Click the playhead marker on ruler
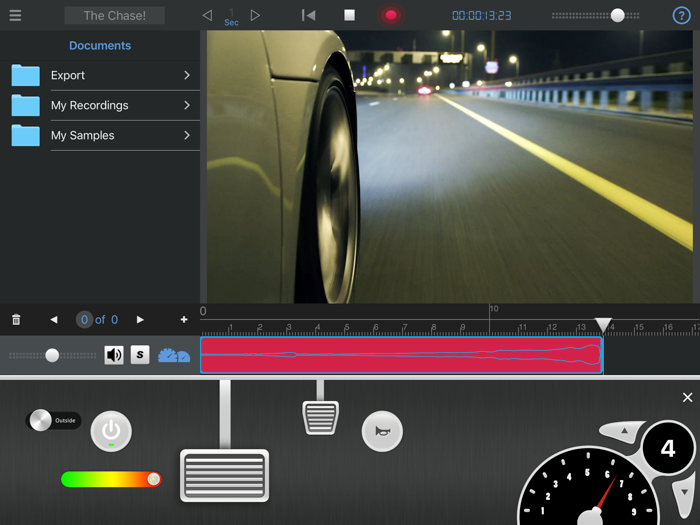Image resolution: width=700 pixels, height=525 pixels. tap(603, 325)
